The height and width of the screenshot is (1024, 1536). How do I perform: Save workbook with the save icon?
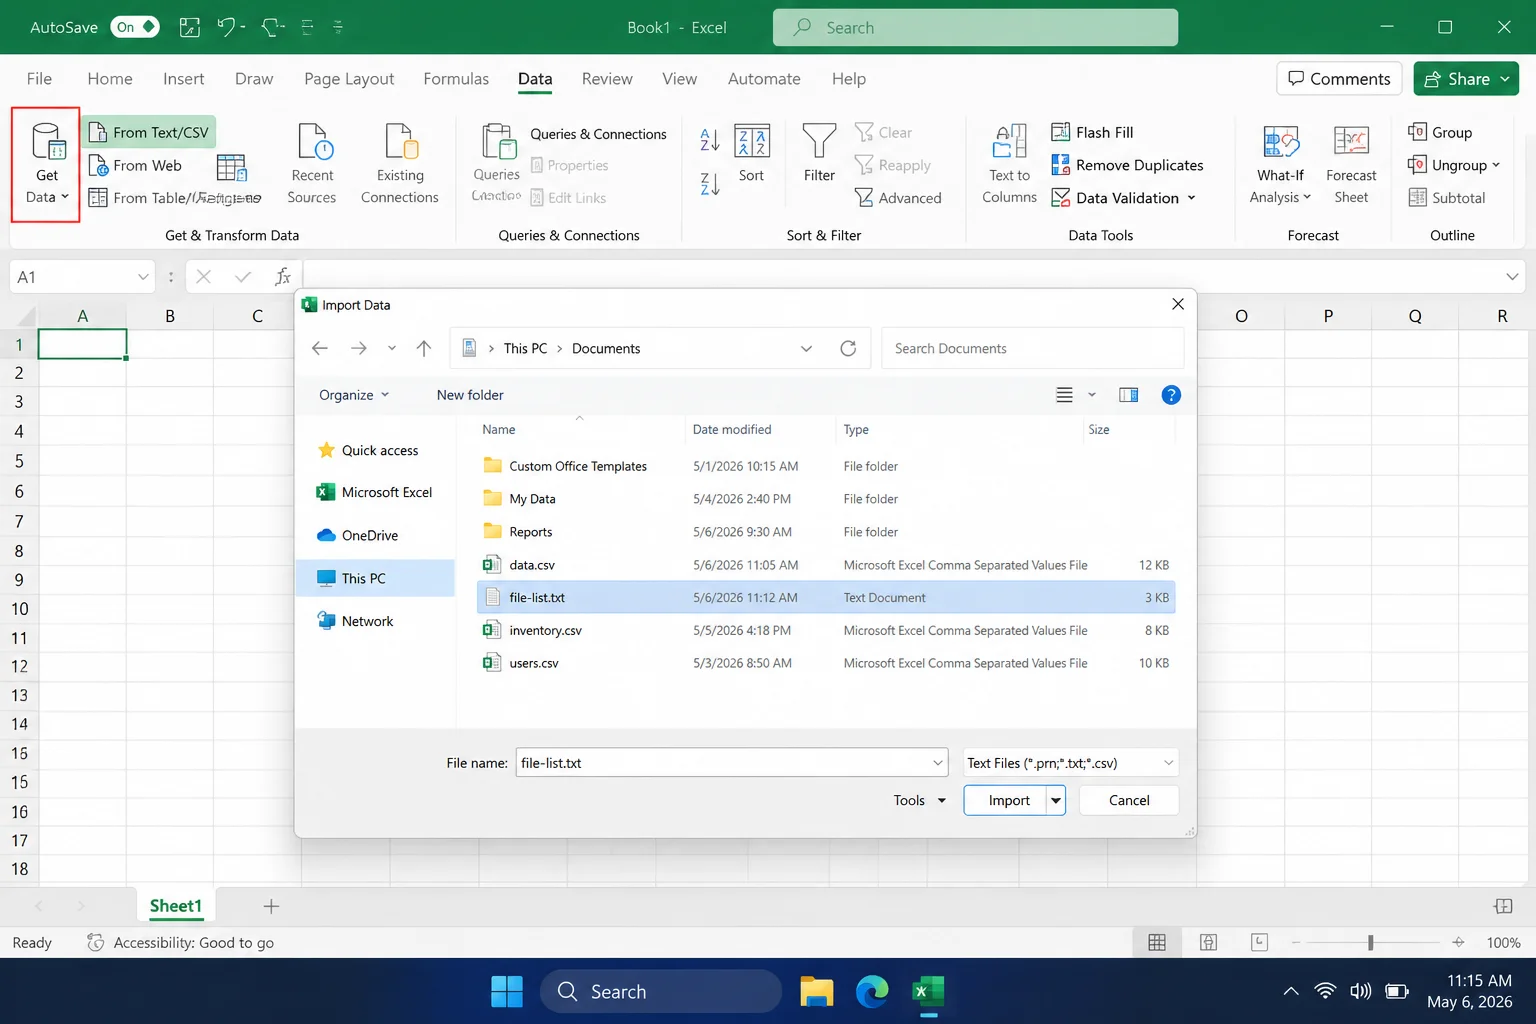click(189, 27)
